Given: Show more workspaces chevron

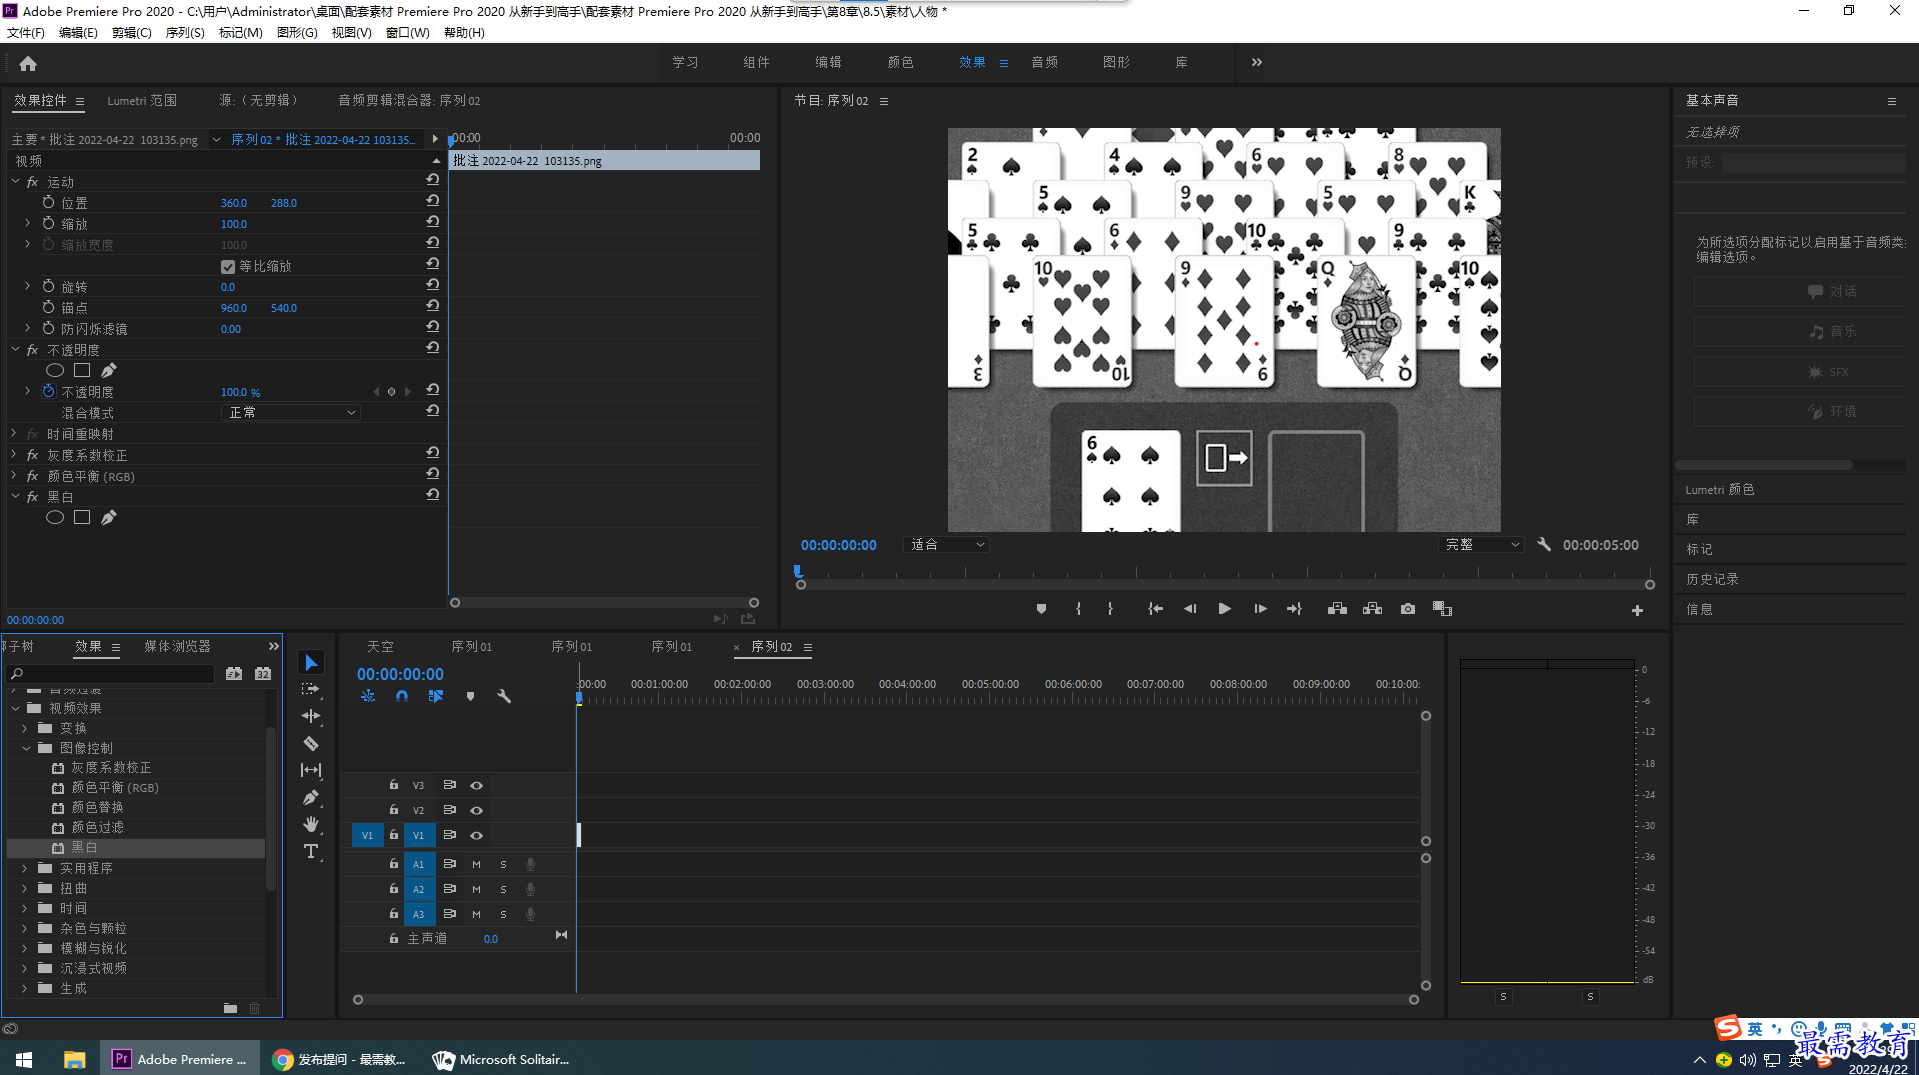Looking at the screenshot, I should (x=1257, y=62).
